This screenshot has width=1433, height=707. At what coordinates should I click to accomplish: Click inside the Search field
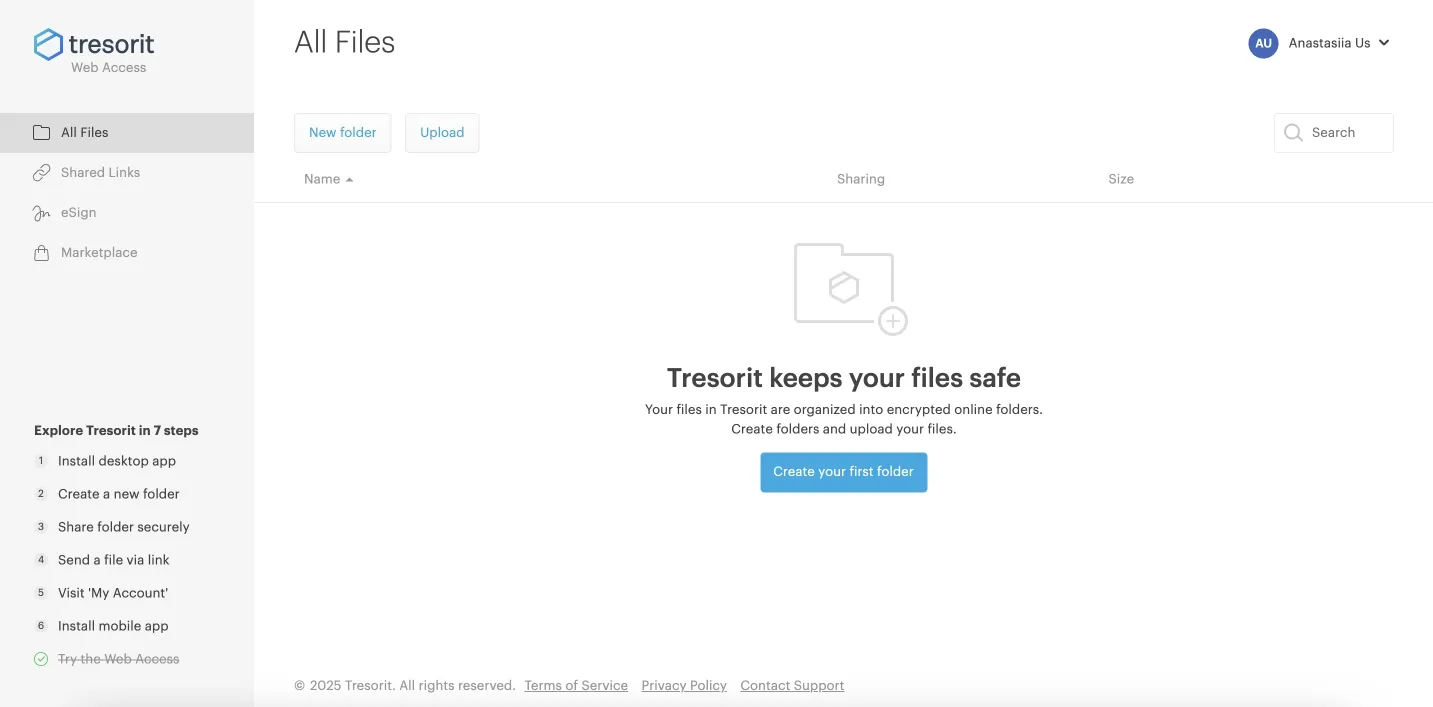[x=1340, y=132]
